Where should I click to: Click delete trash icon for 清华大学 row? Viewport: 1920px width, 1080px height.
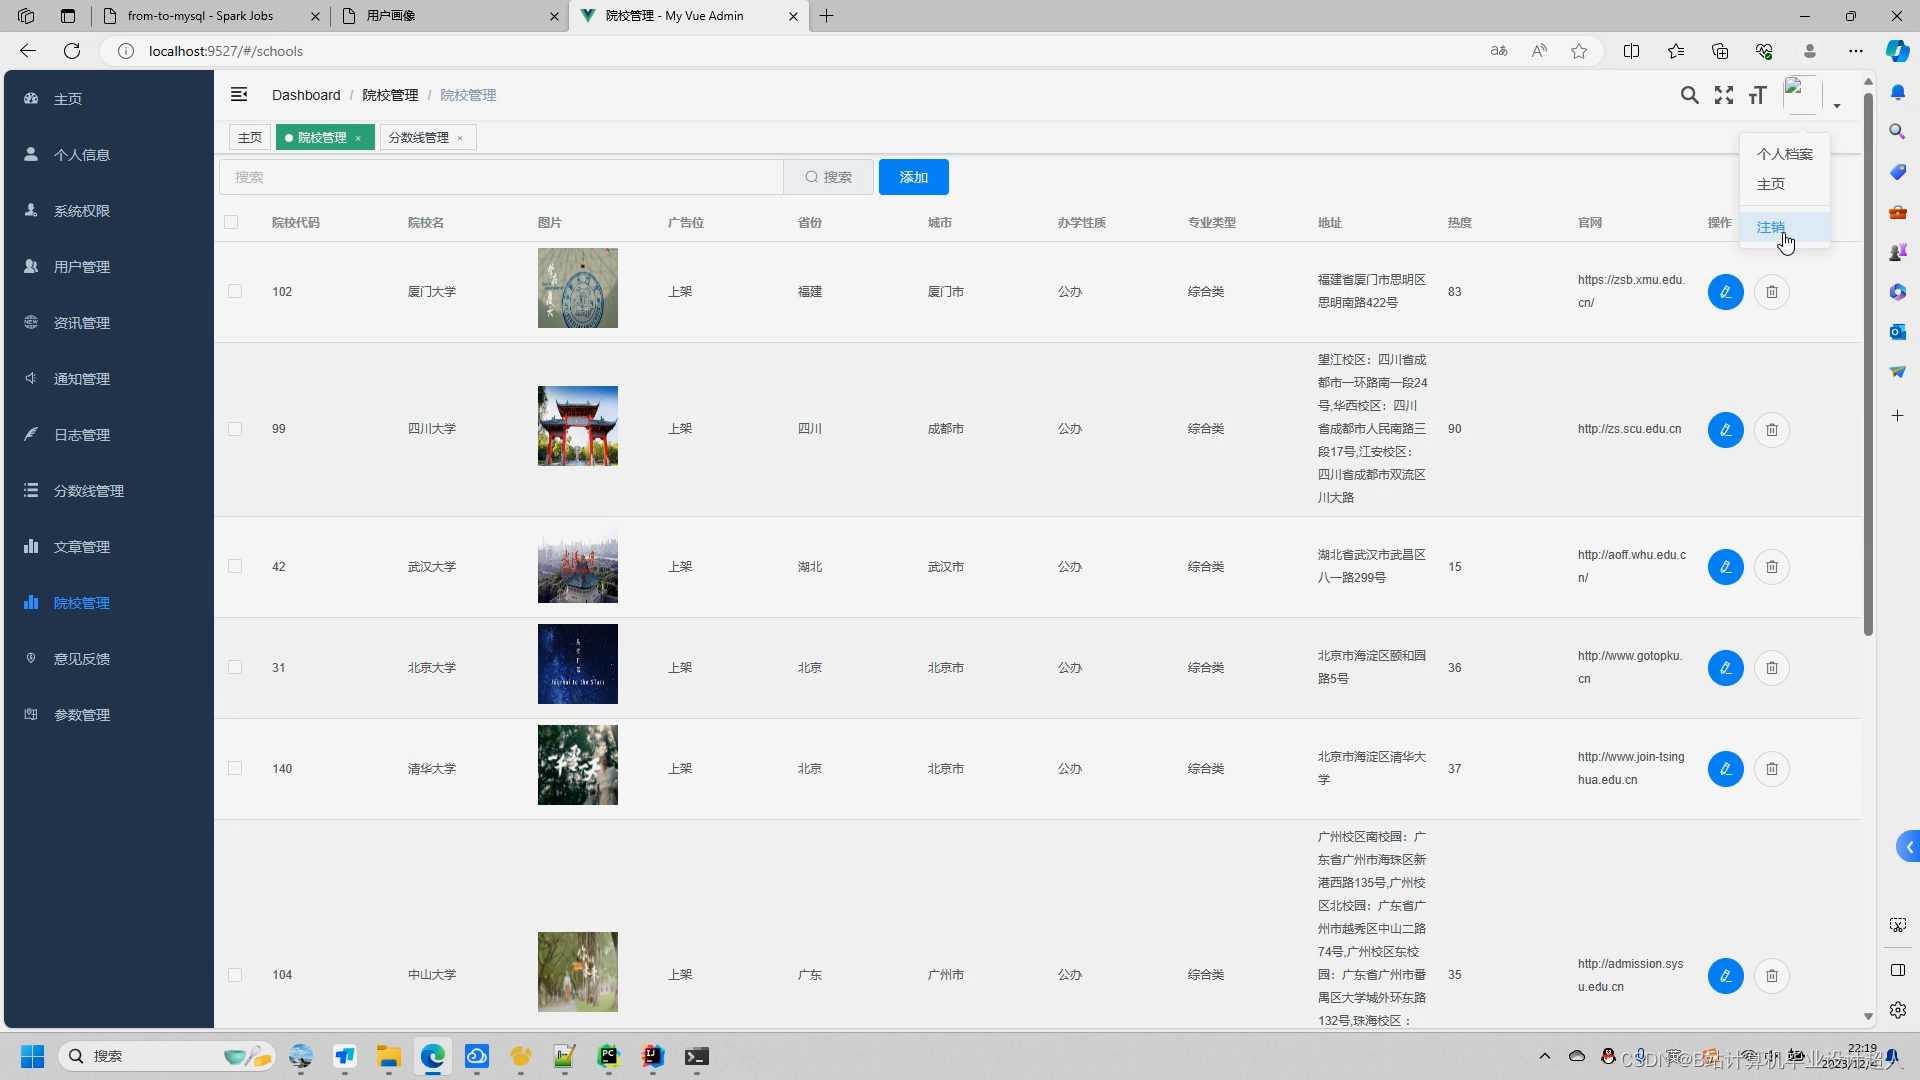[x=1771, y=769]
